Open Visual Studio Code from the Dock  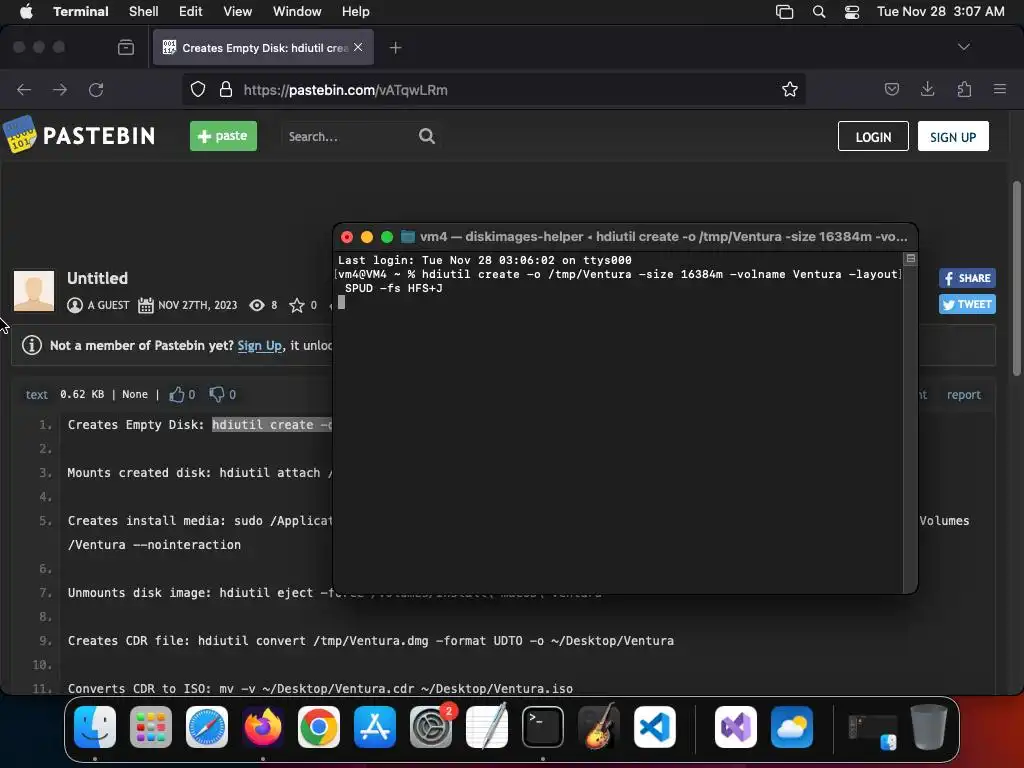(x=654, y=727)
